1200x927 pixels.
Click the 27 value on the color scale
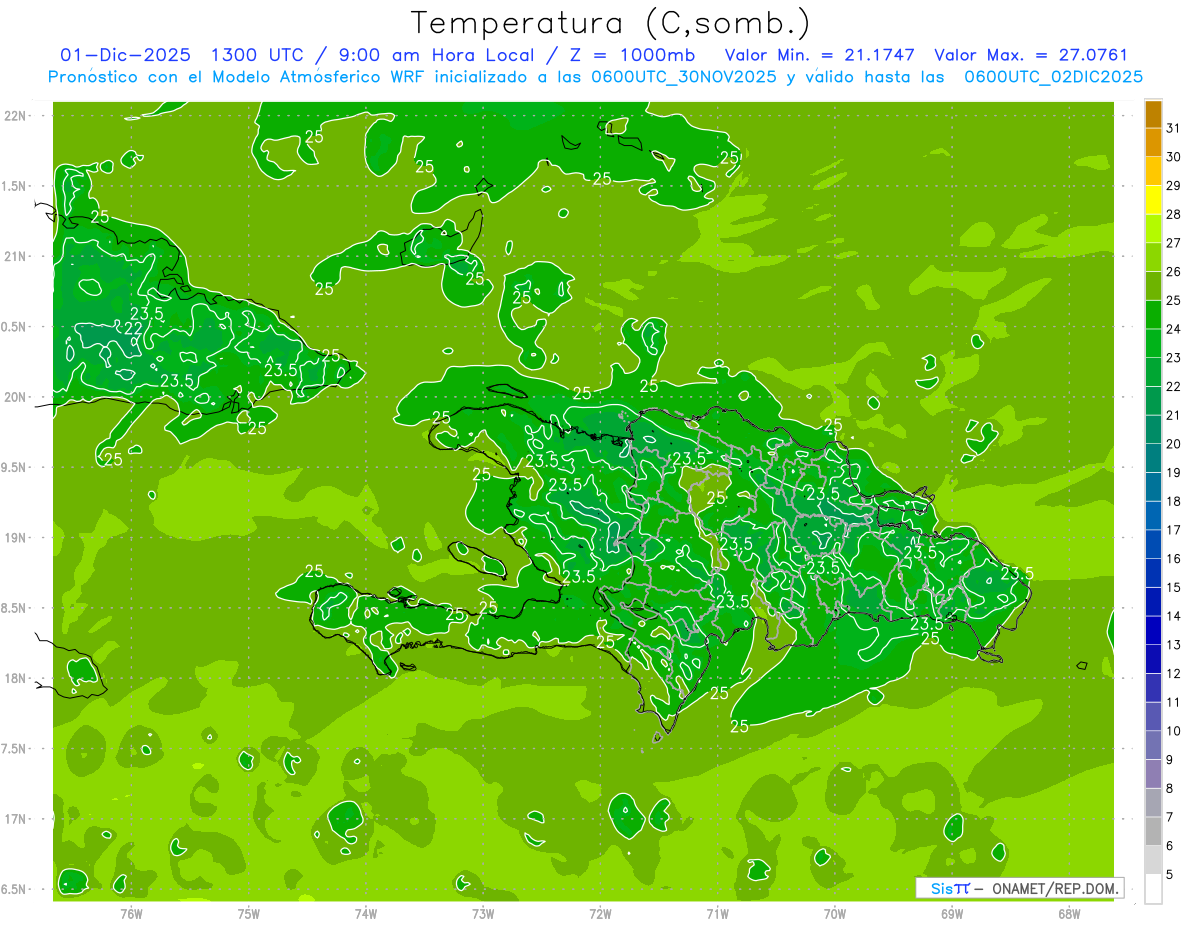(1174, 243)
